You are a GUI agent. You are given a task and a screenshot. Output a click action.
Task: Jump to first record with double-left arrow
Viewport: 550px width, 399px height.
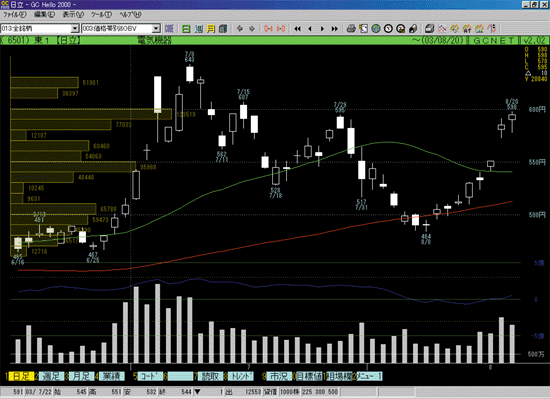[297, 29]
